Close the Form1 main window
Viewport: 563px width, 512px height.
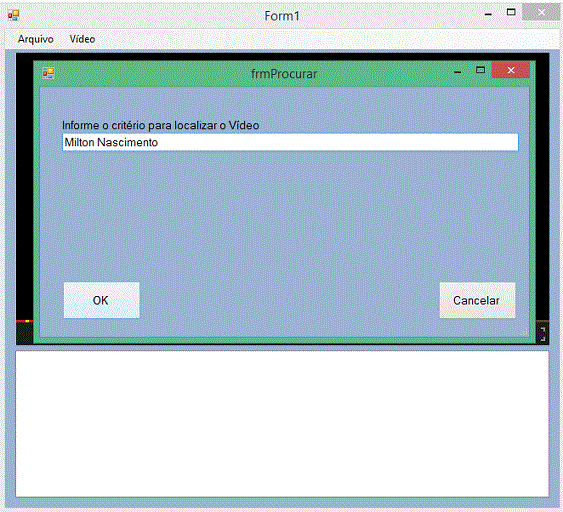[x=541, y=13]
